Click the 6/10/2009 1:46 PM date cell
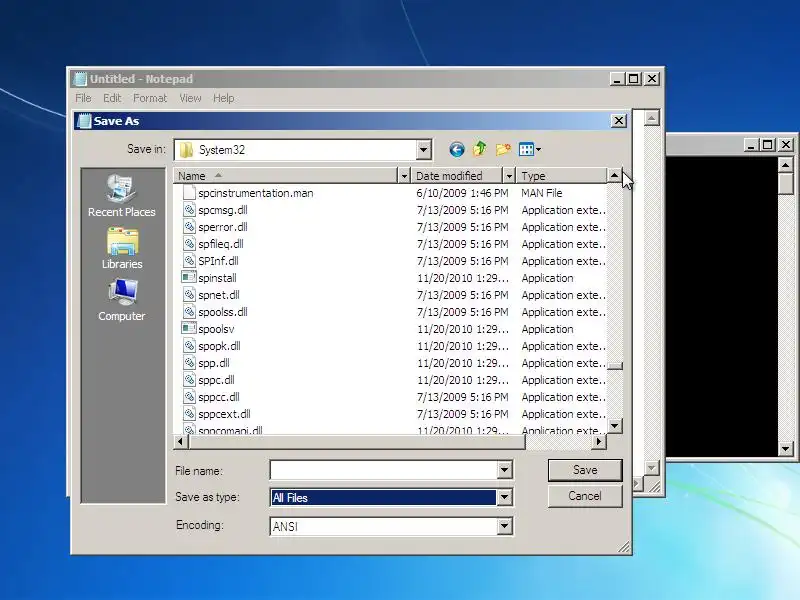 (x=462, y=193)
